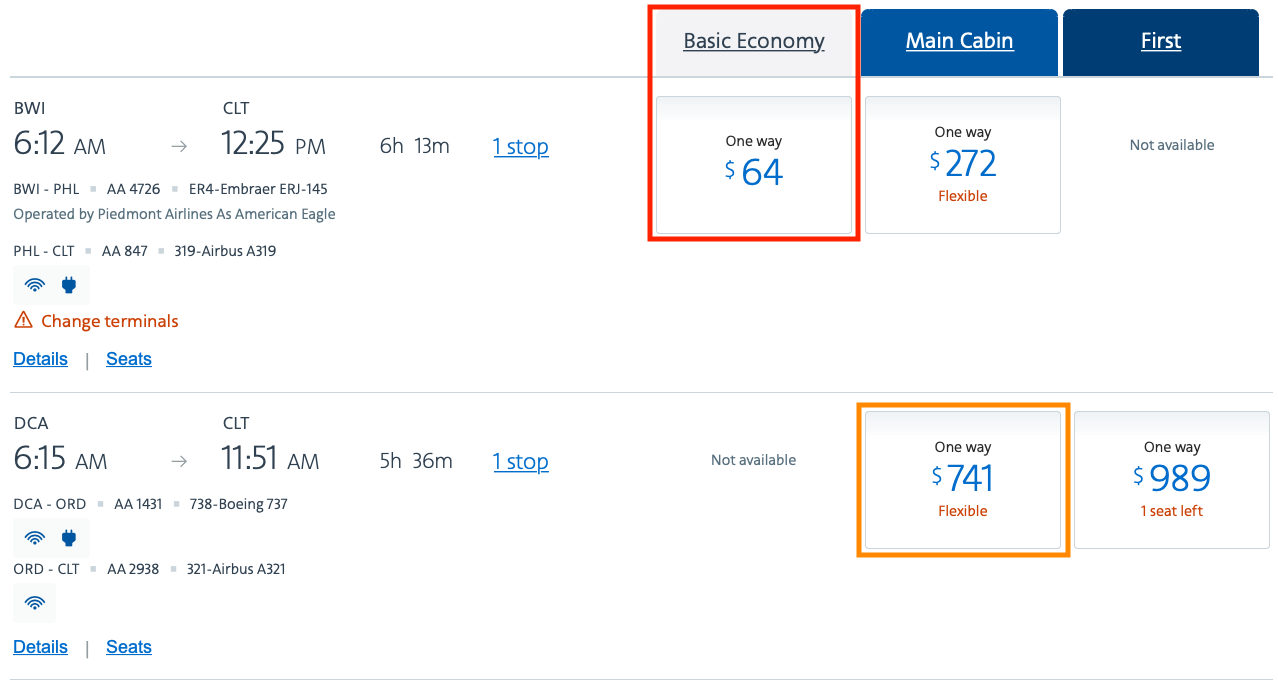Click the Wi-Fi icon under ORD - CLT
The width and height of the screenshot is (1278, 689).
coord(35,603)
